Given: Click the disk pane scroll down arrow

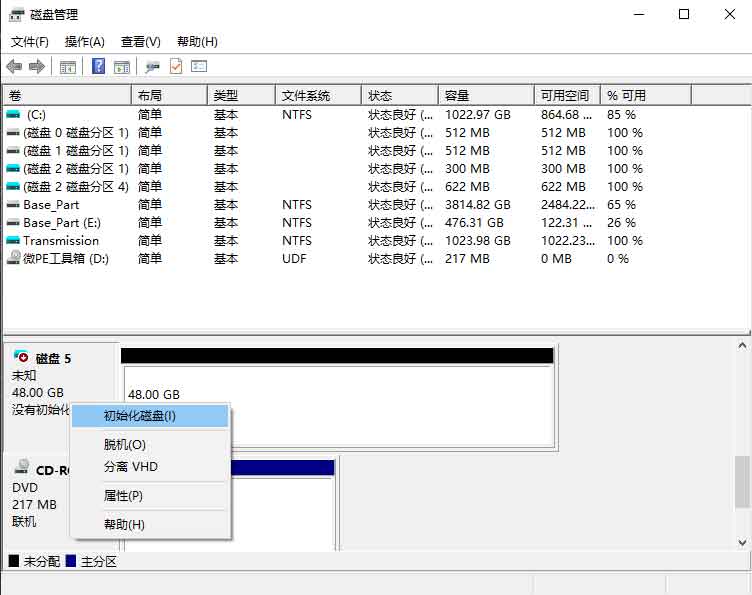Looking at the screenshot, I should point(742,542).
